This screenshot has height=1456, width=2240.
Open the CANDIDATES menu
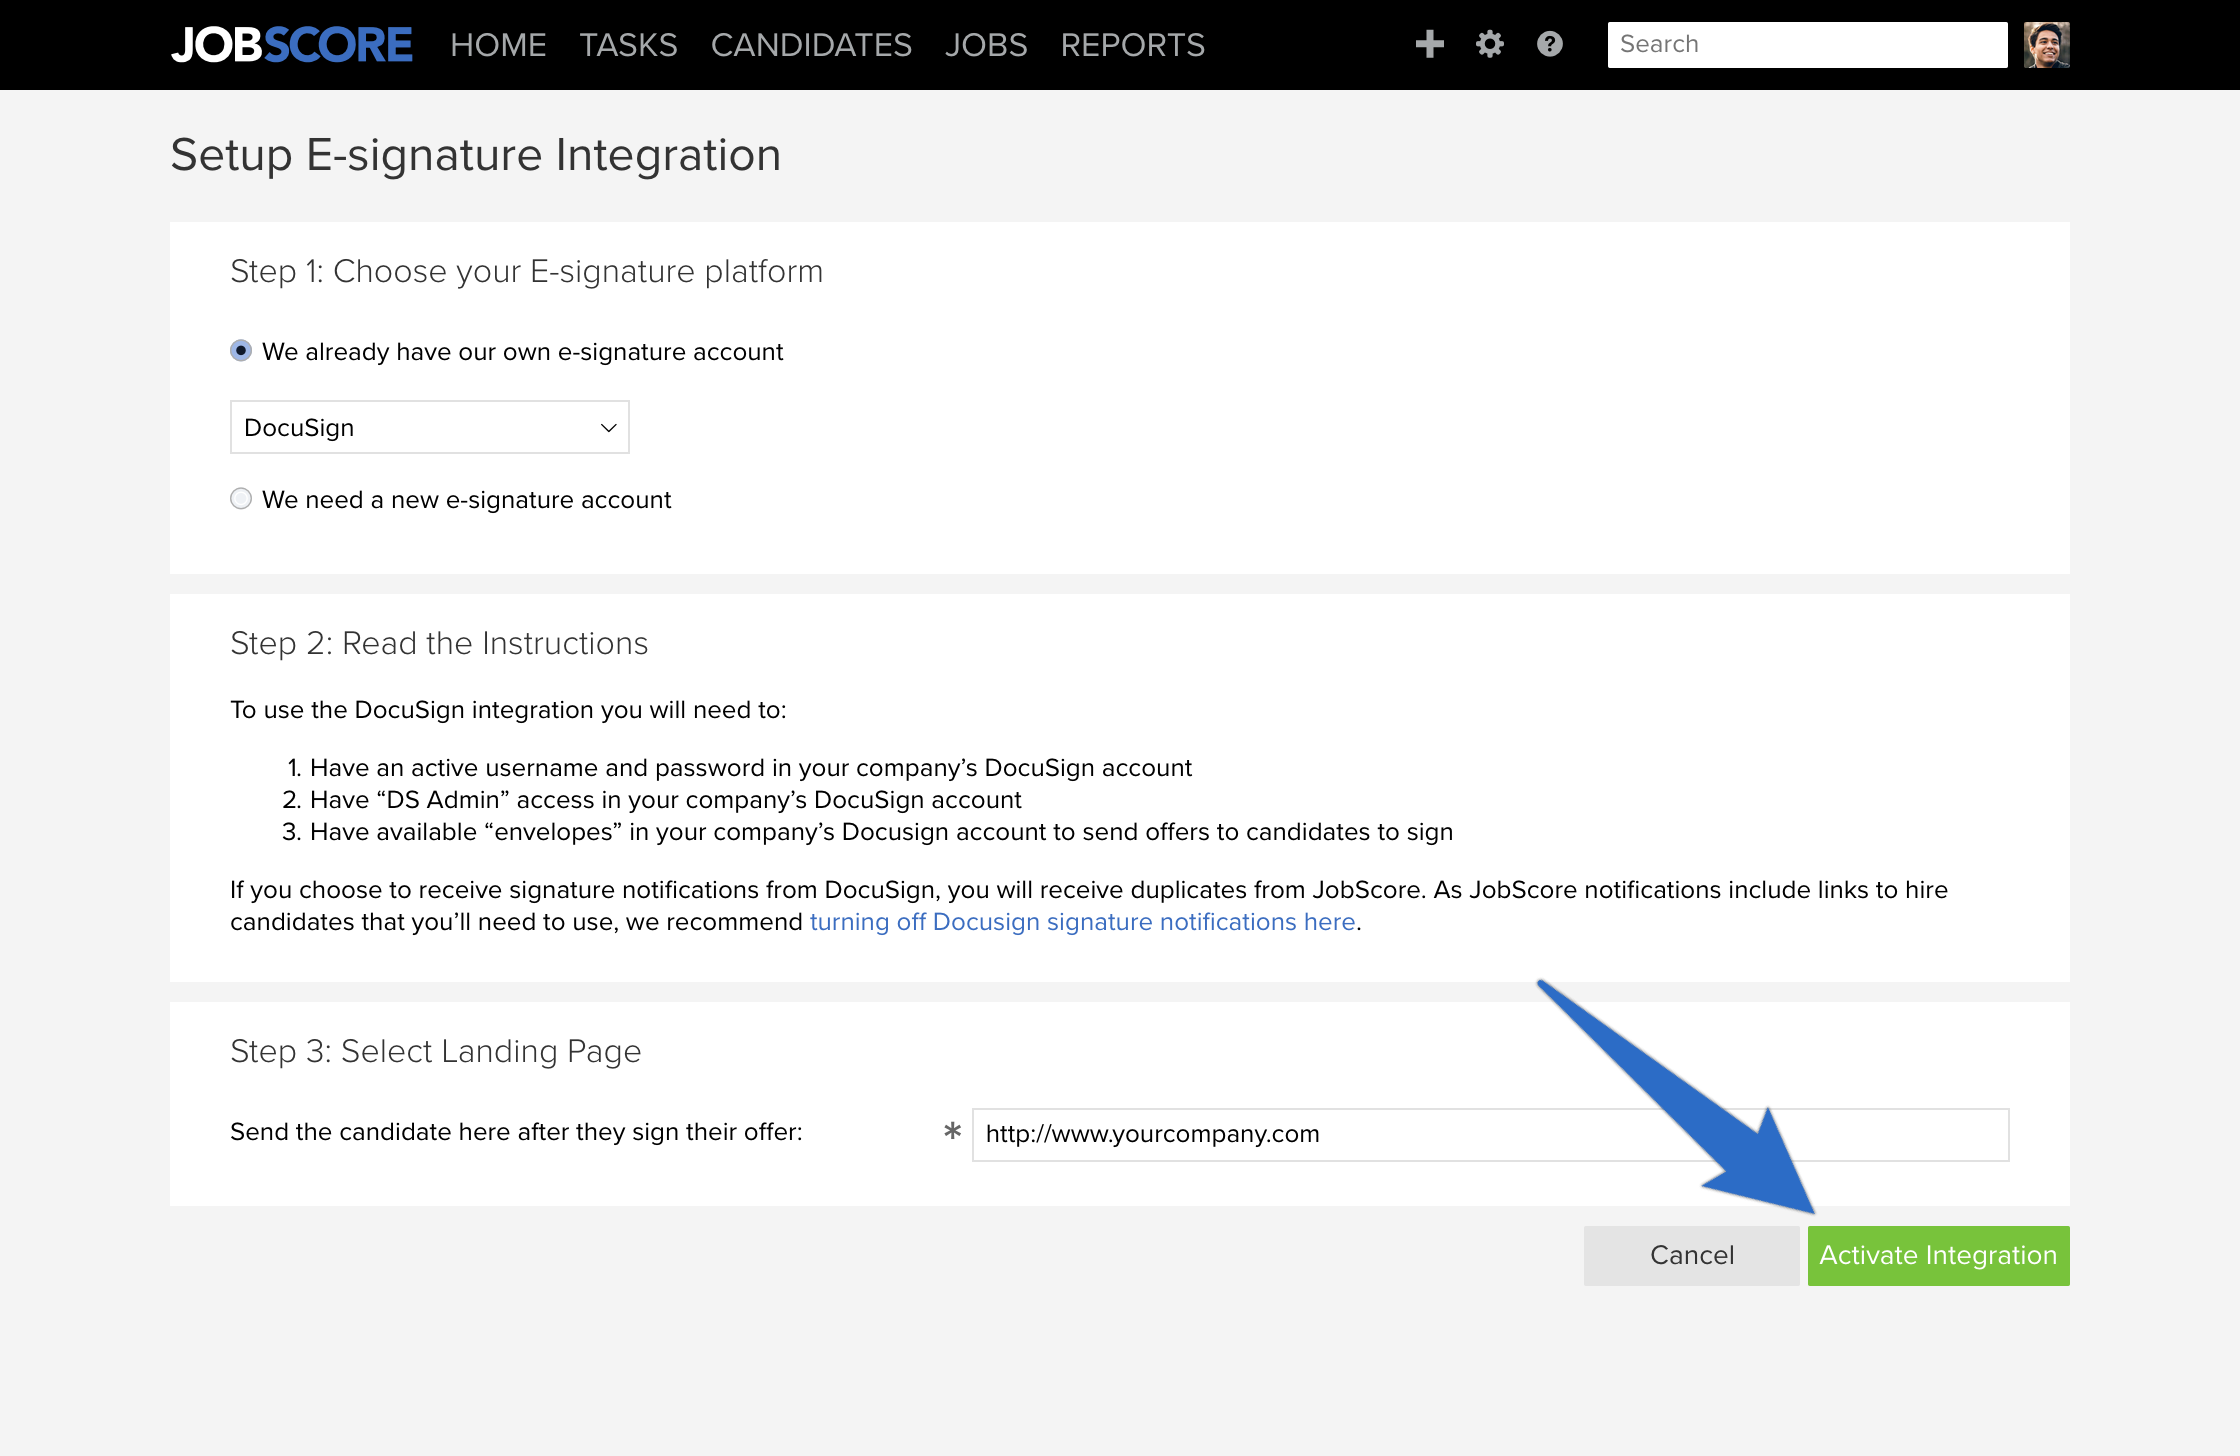(x=811, y=45)
